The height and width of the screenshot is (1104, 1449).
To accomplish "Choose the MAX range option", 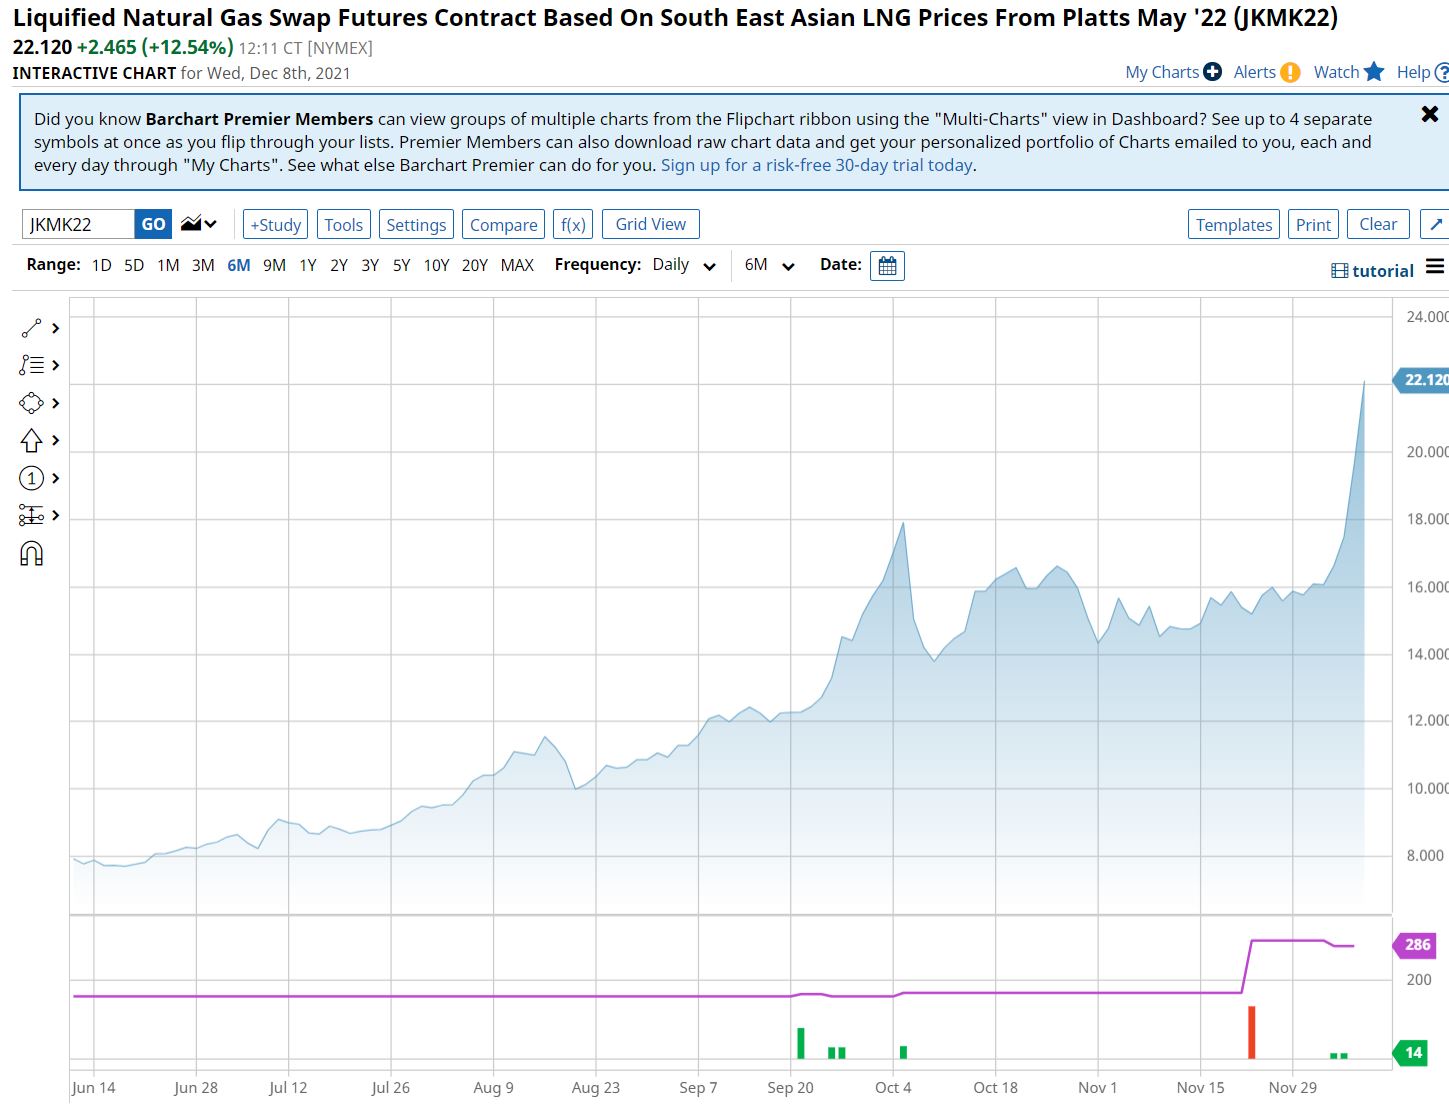I will tap(517, 265).
